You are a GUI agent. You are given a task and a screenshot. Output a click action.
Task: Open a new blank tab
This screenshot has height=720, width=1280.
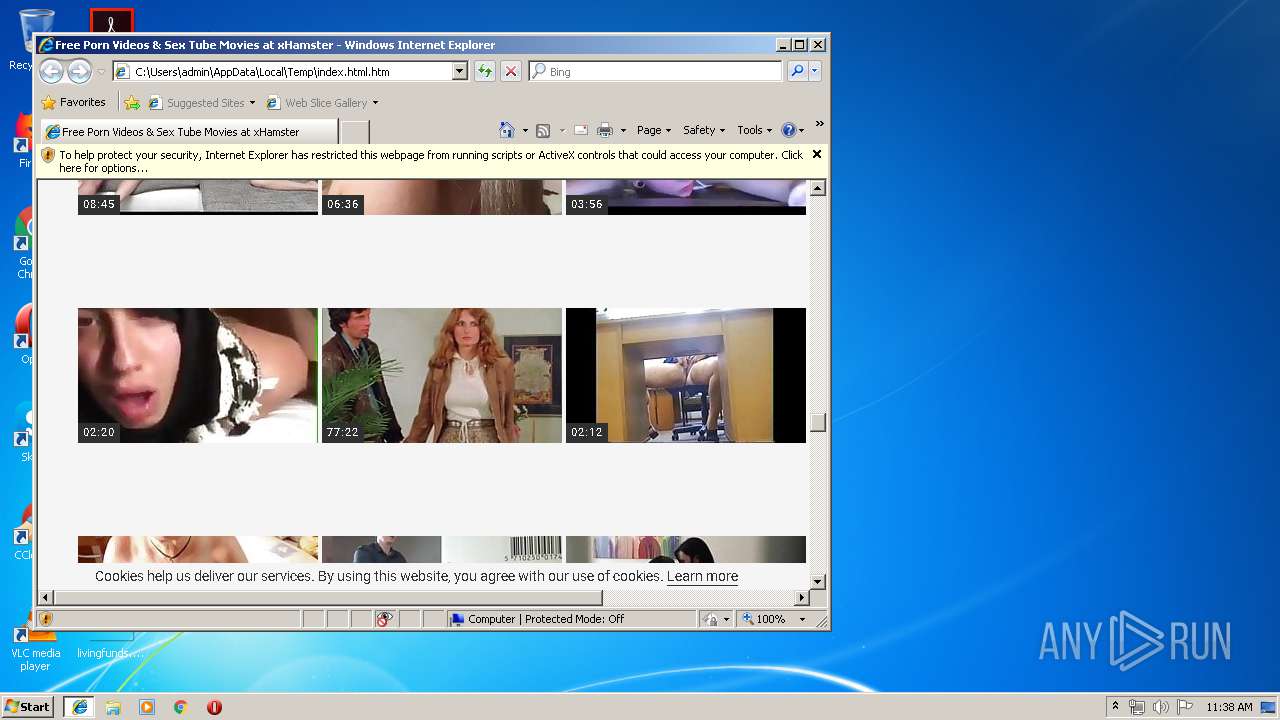tap(355, 131)
